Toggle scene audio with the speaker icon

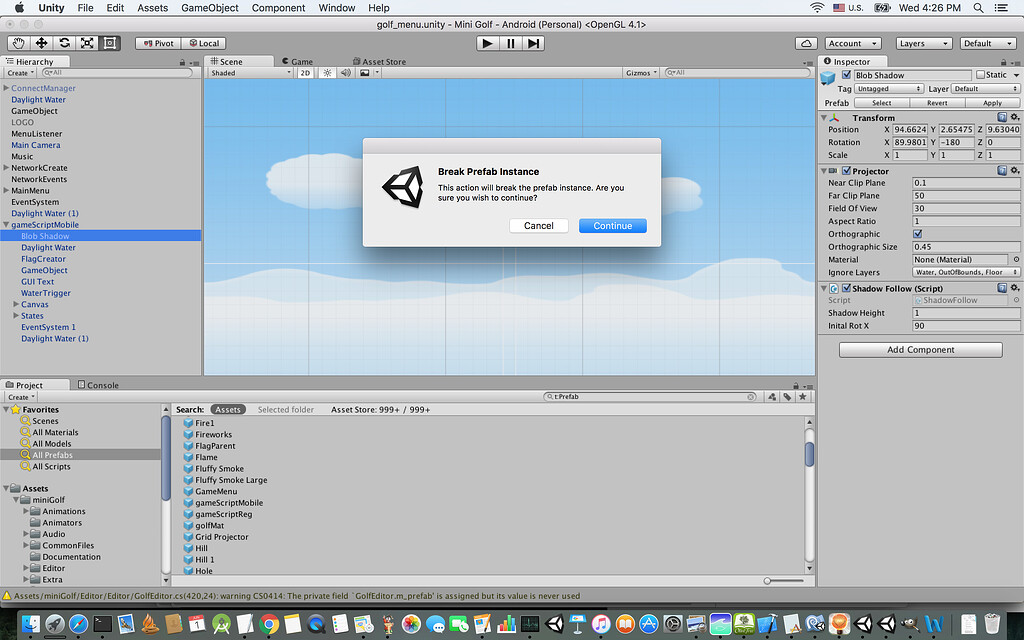[345, 72]
